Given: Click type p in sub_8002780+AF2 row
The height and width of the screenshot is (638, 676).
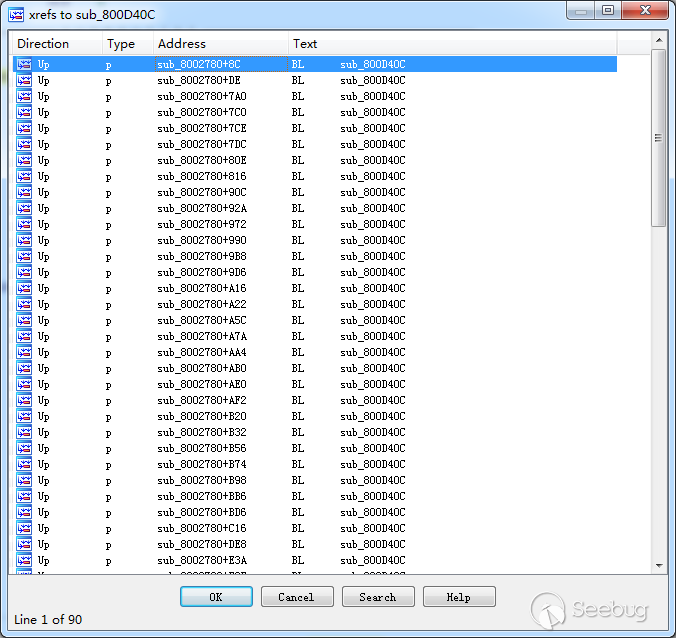Looking at the screenshot, I should pyautogui.click(x=108, y=401).
